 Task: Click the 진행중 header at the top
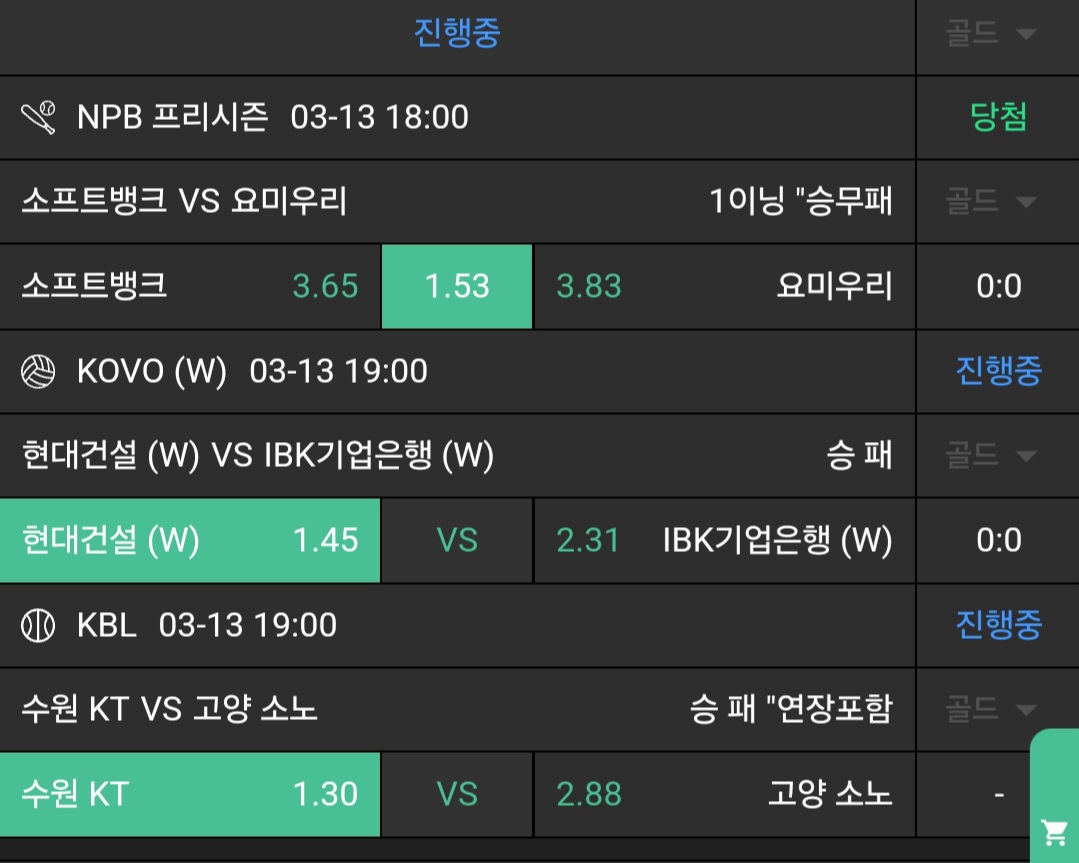457,33
